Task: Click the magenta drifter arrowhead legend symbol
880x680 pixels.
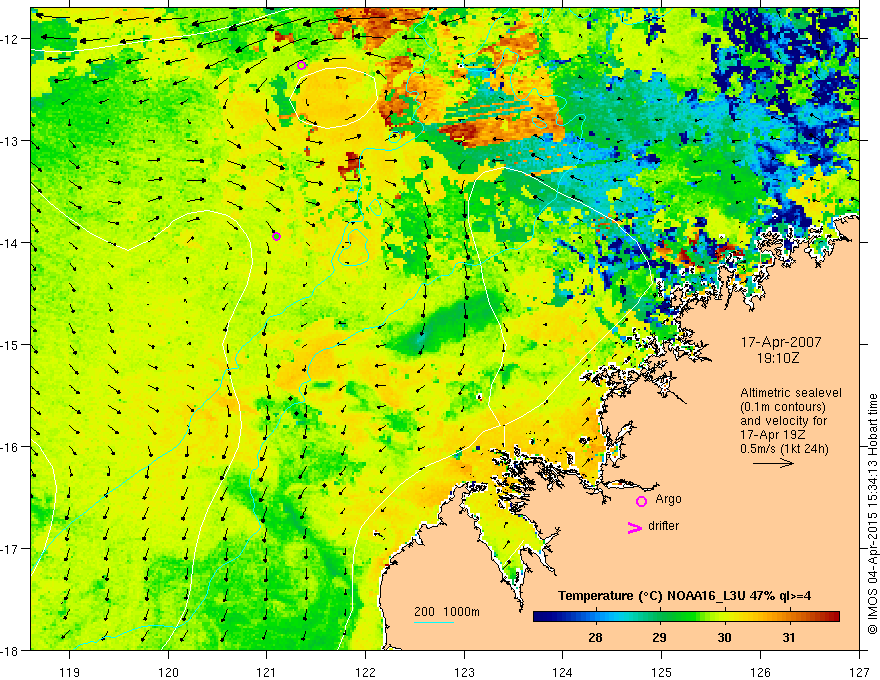Action: 635,527
